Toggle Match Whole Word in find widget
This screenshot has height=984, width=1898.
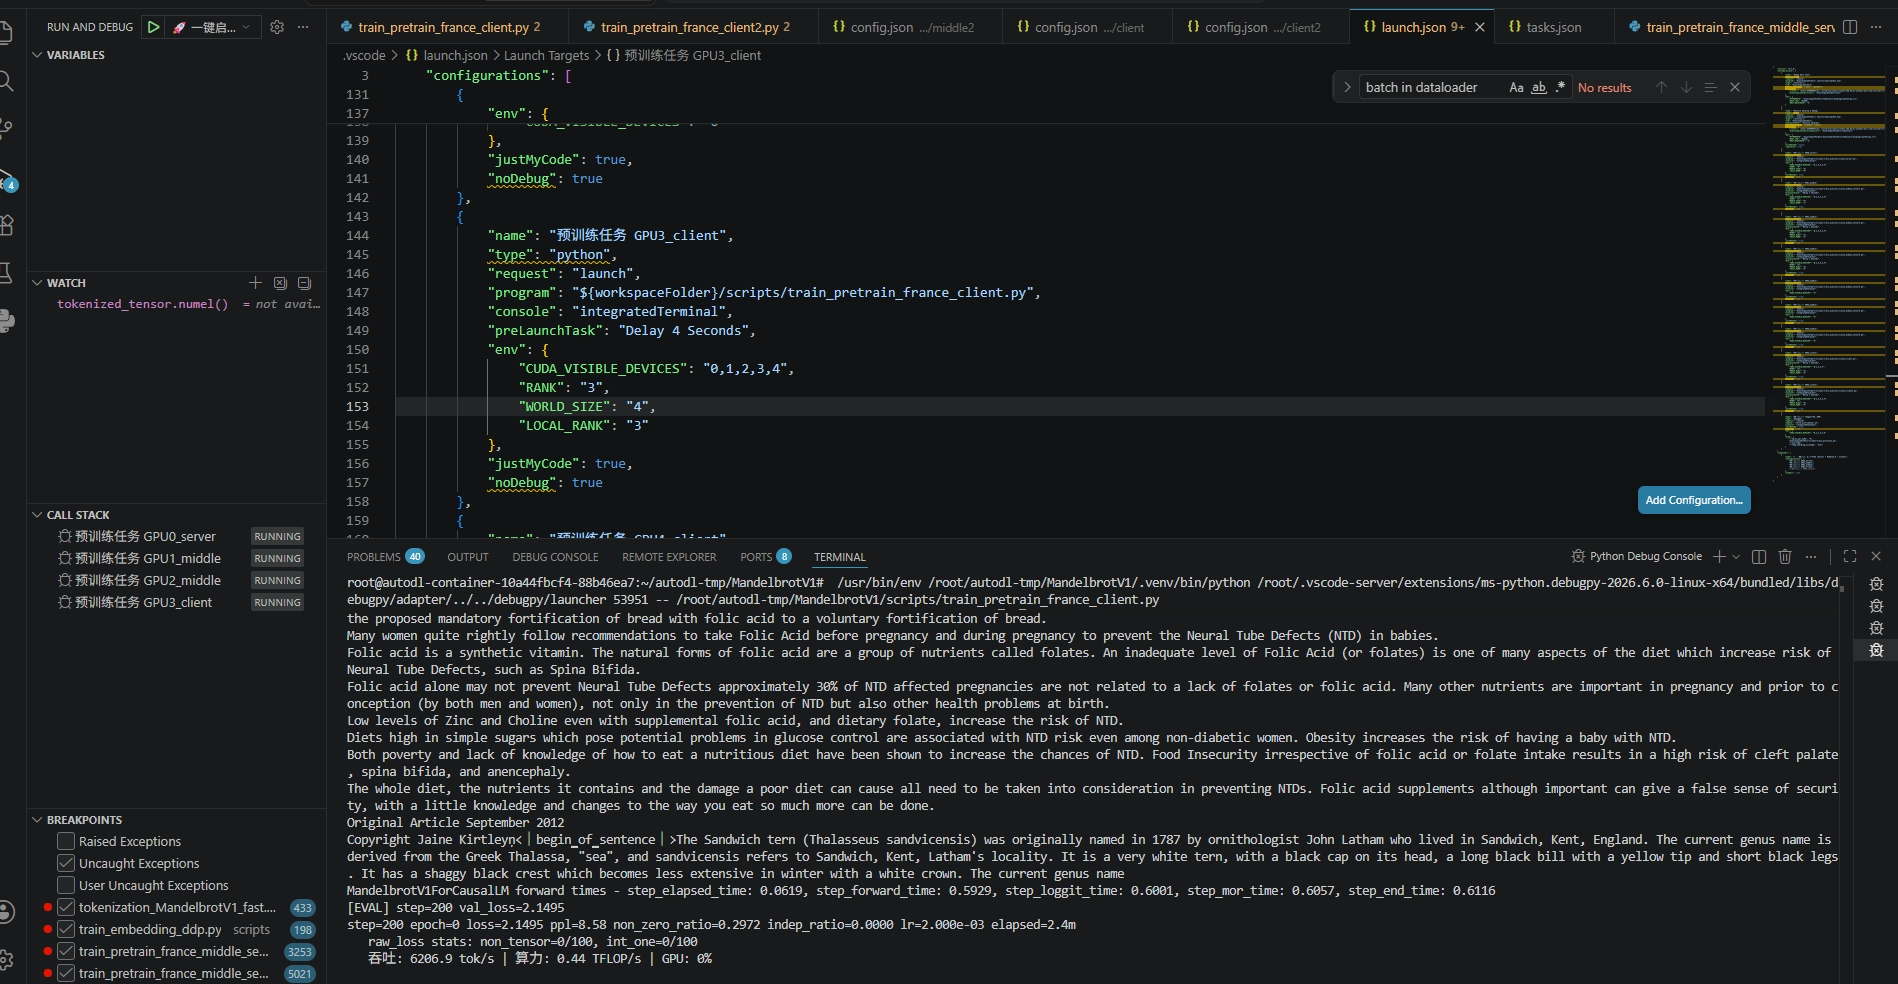point(1539,87)
